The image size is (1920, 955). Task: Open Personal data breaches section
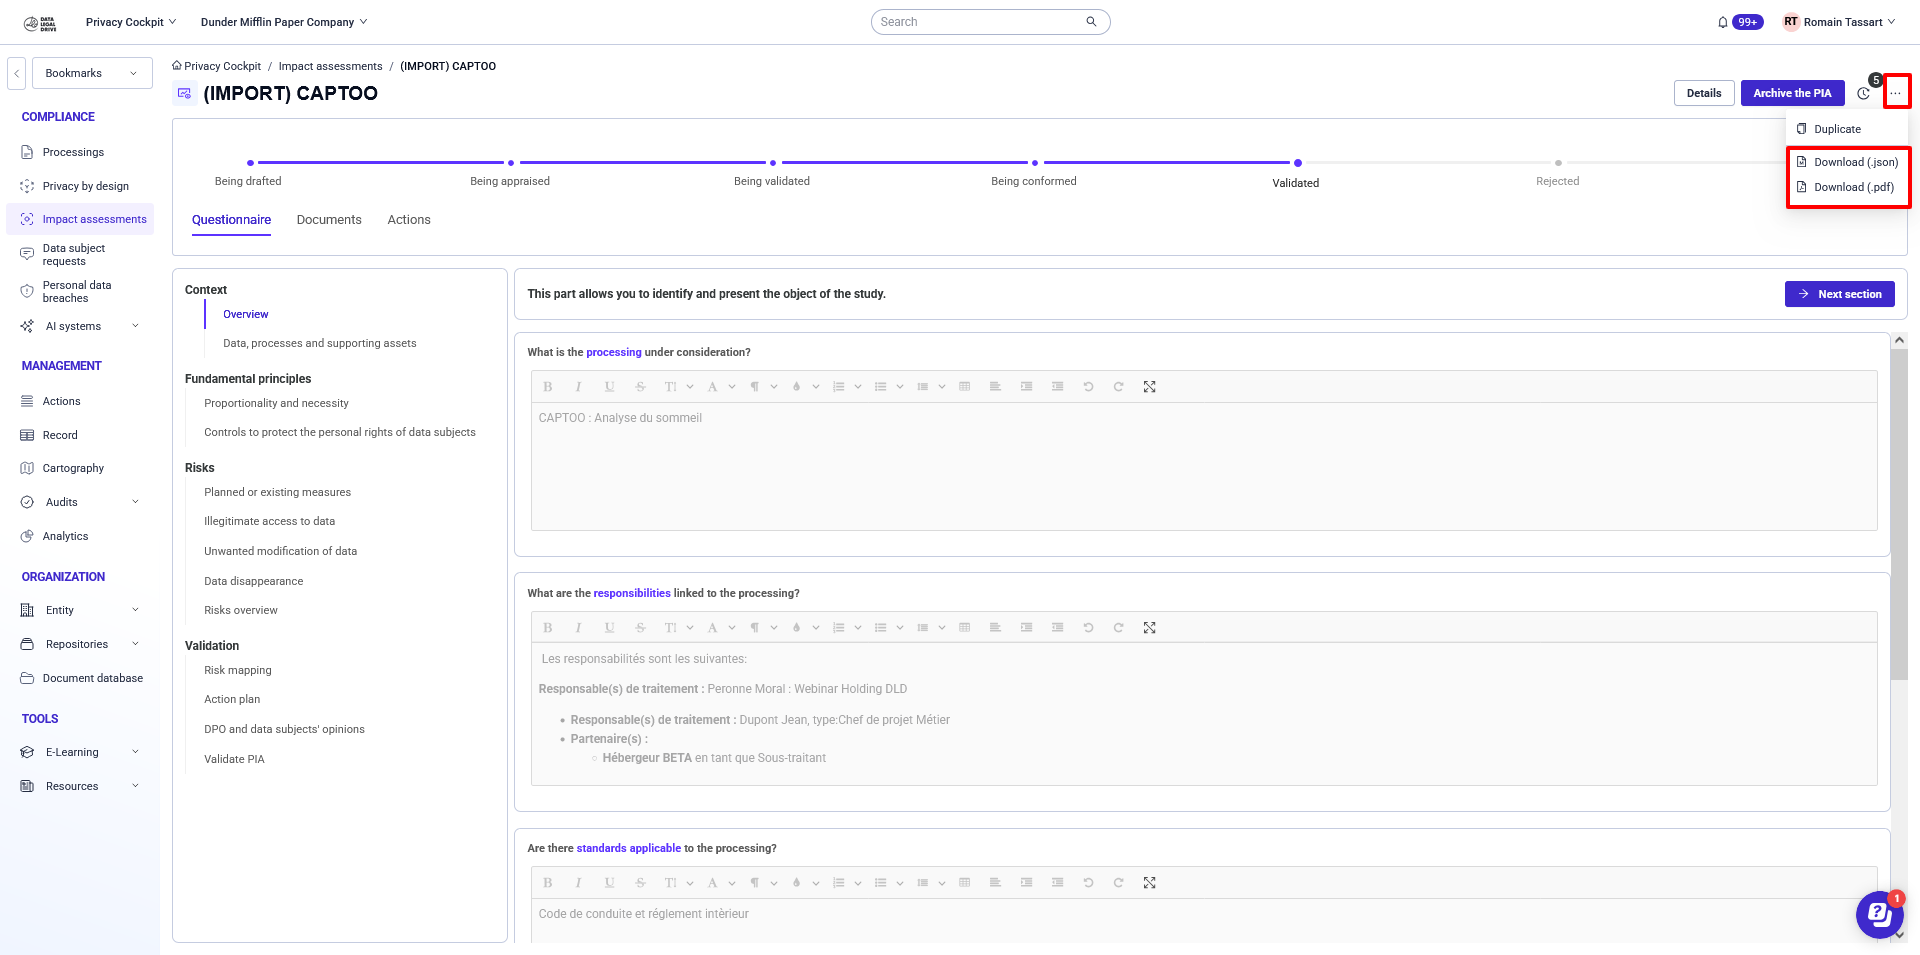pos(76,291)
